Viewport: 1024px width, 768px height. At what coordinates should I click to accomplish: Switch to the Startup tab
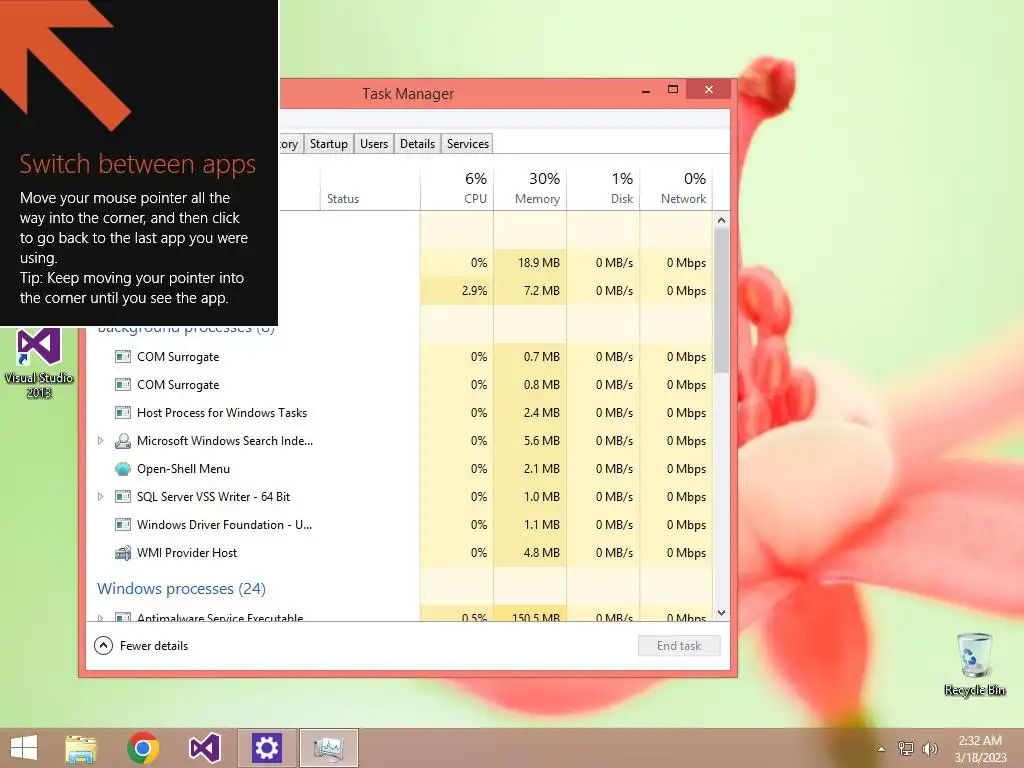coord(328,144)
